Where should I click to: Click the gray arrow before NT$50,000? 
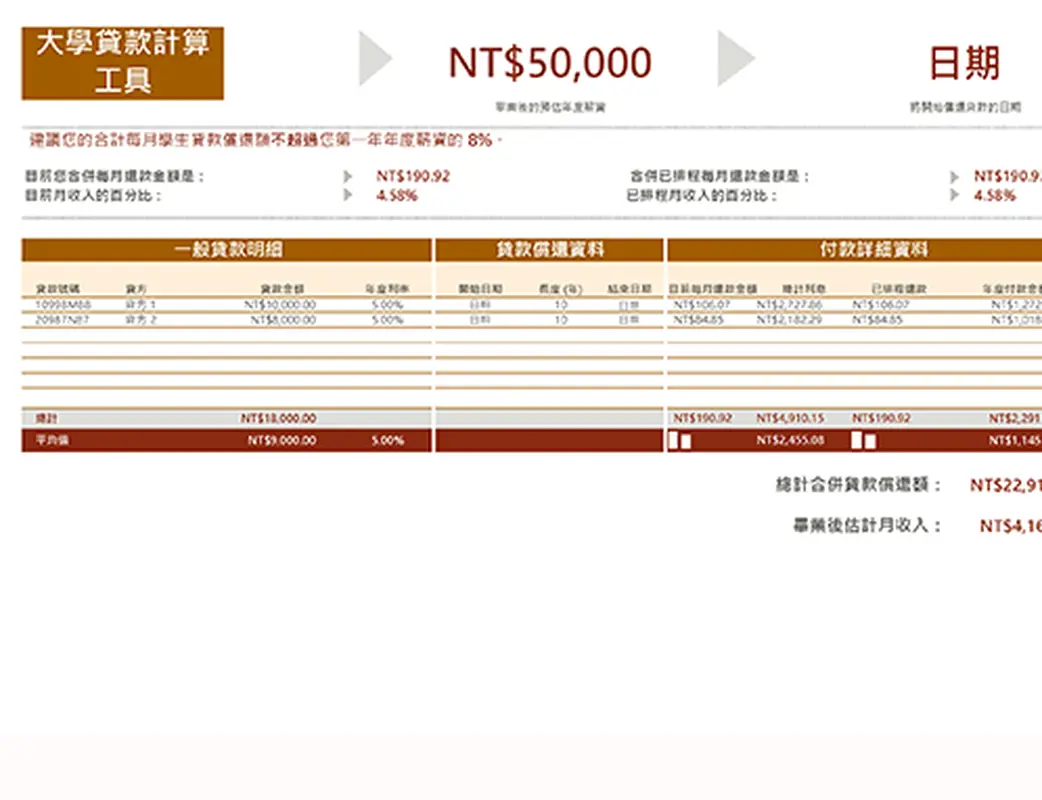pyautogui.click(x=375, y=58)
